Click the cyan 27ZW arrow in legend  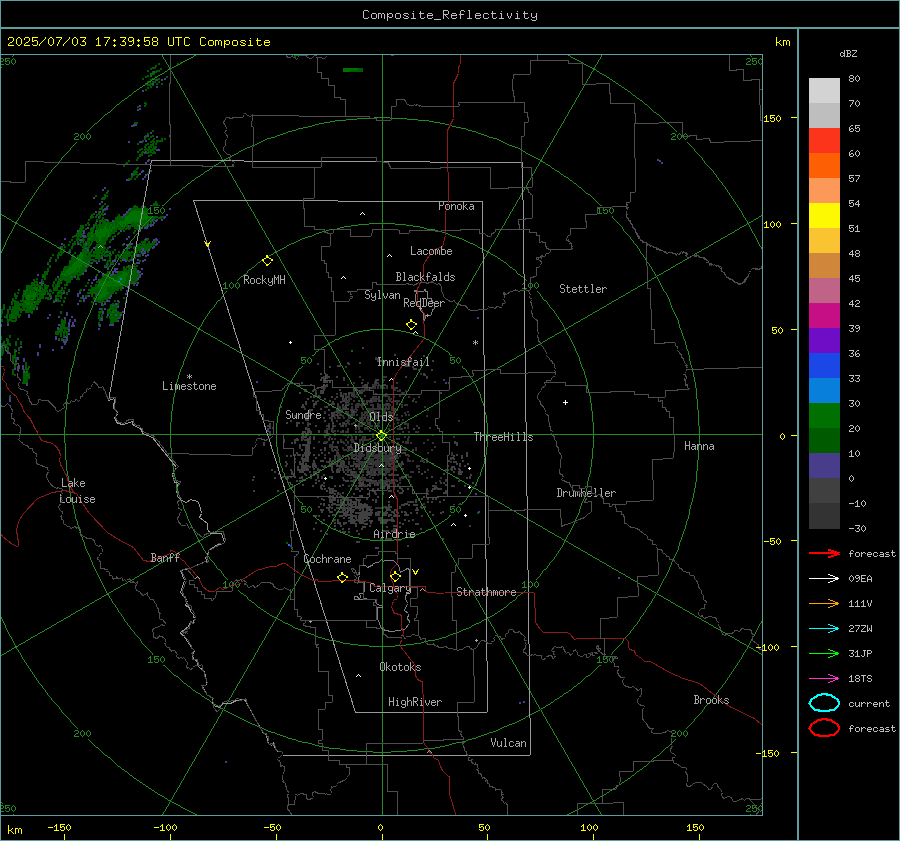[x=824, y=629]
